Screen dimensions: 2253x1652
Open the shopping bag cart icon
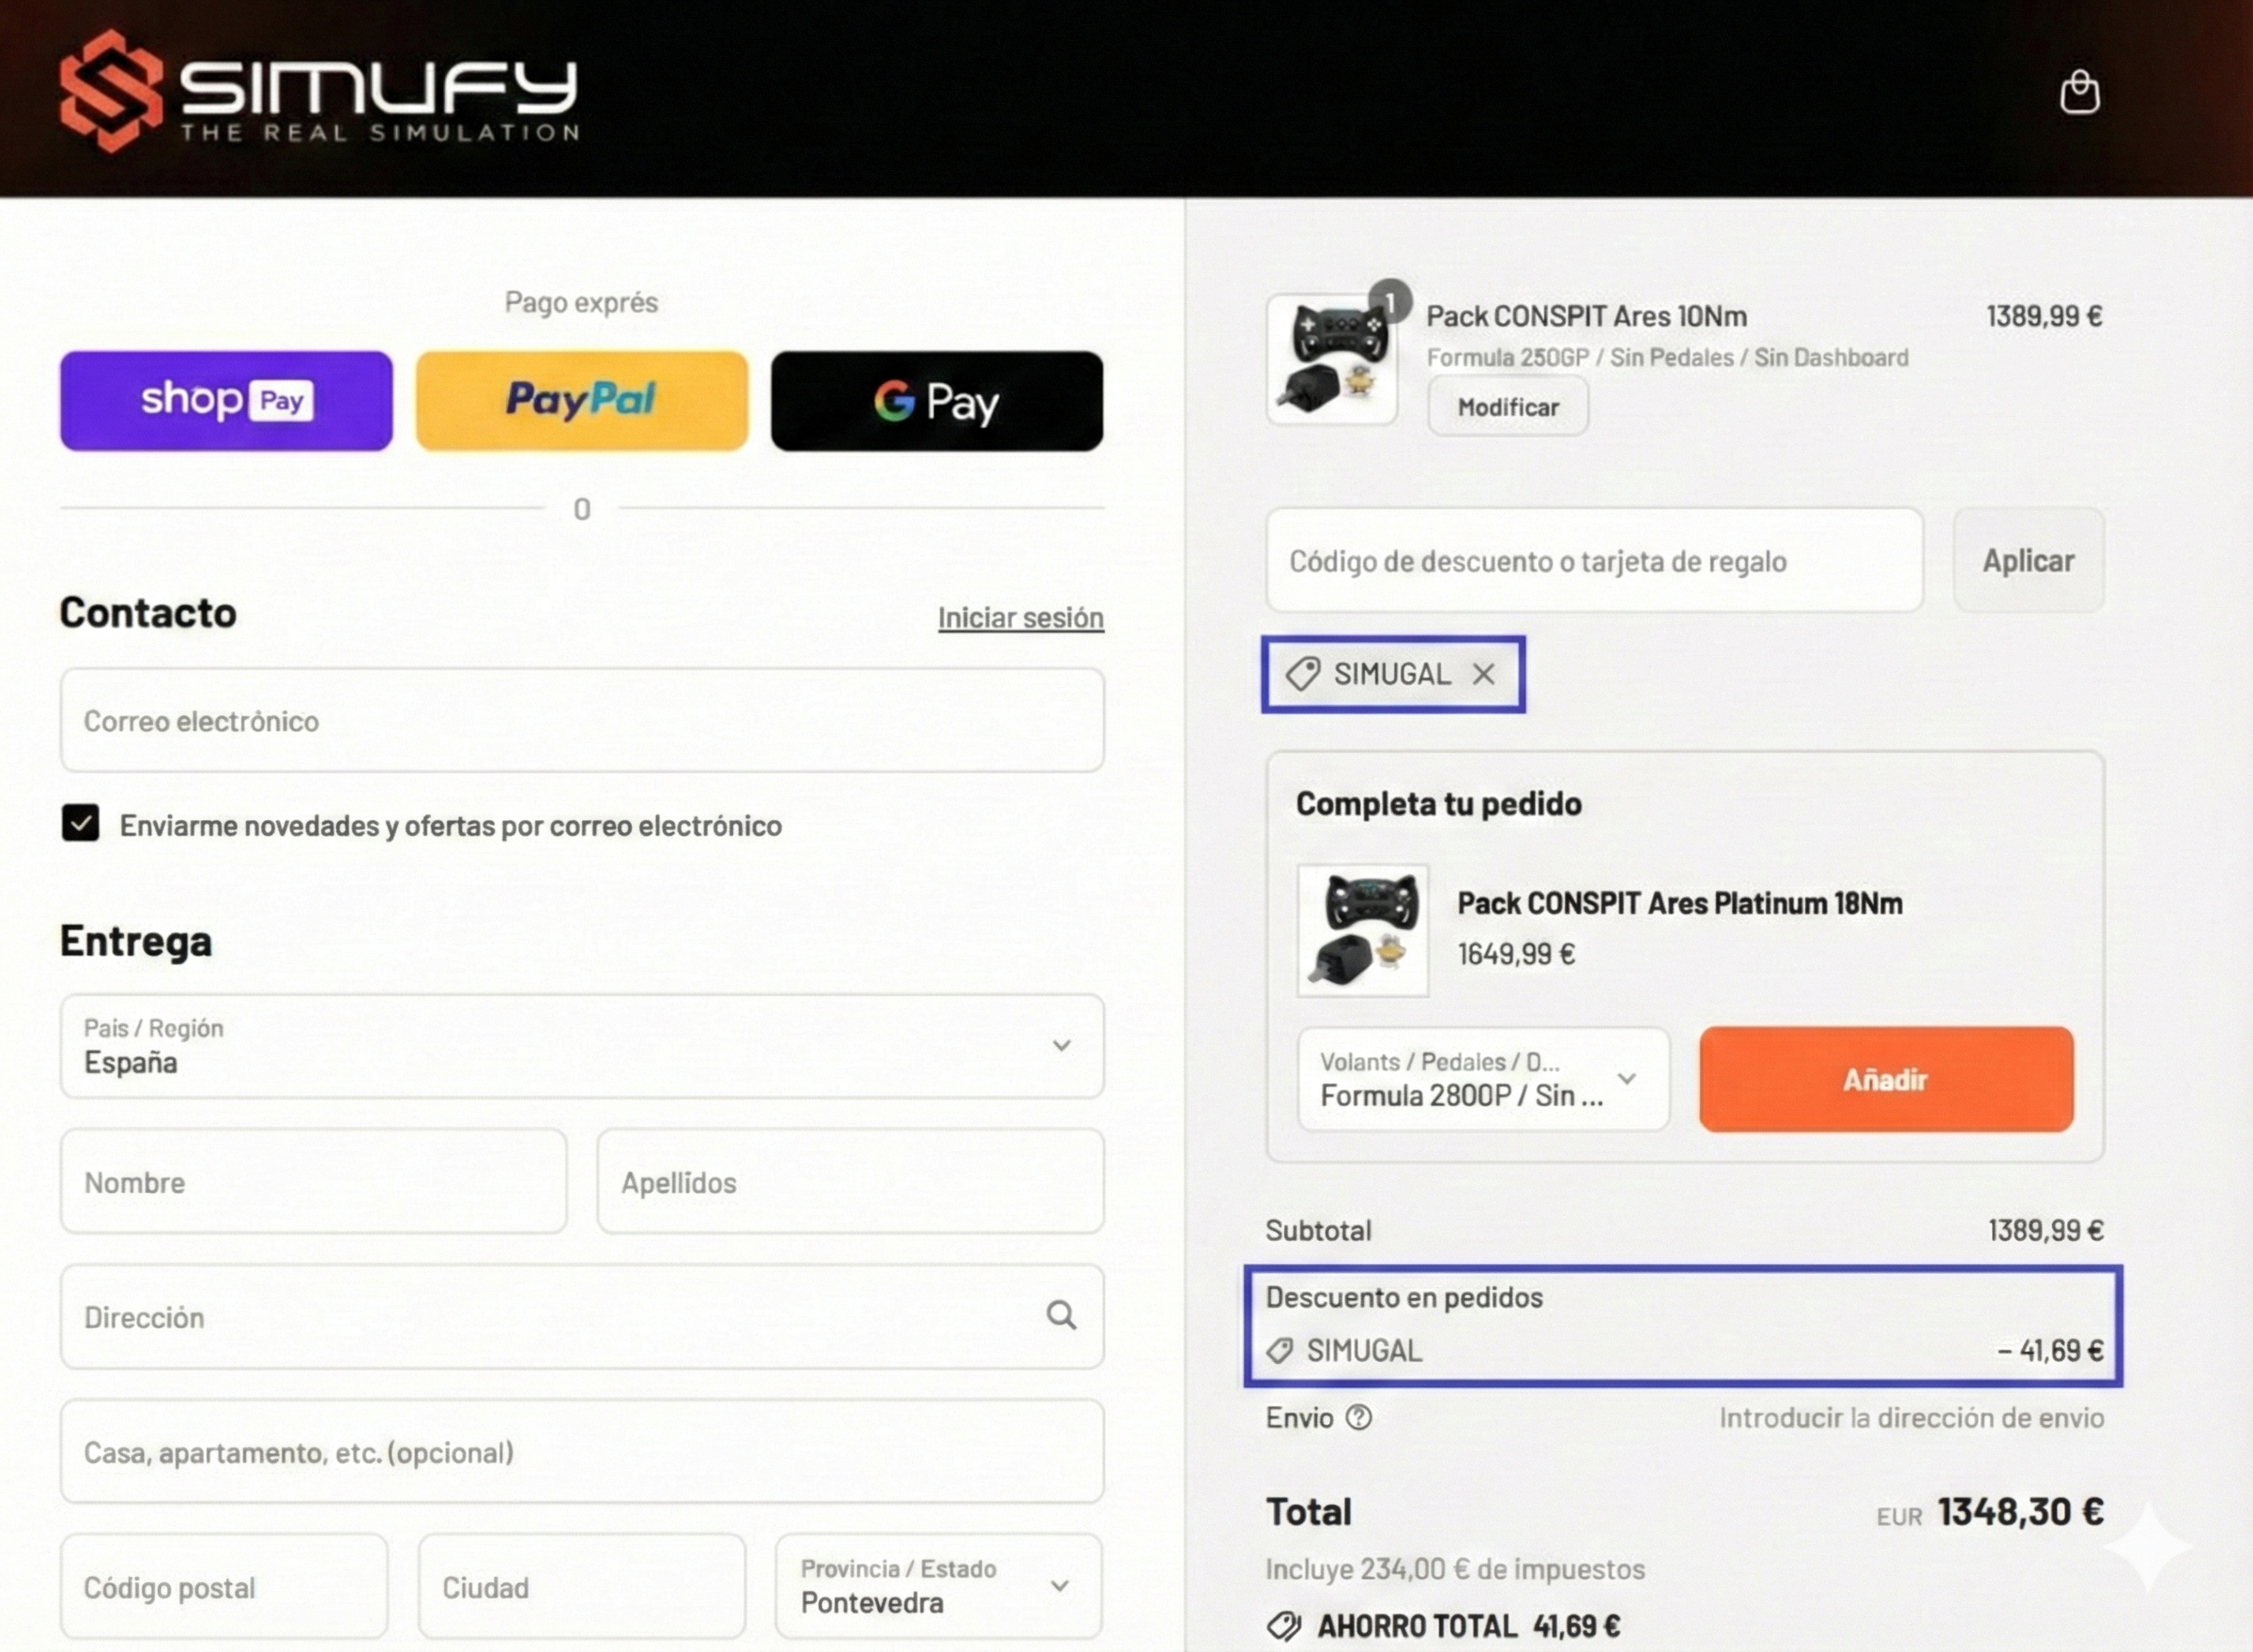pos(2079,92)
